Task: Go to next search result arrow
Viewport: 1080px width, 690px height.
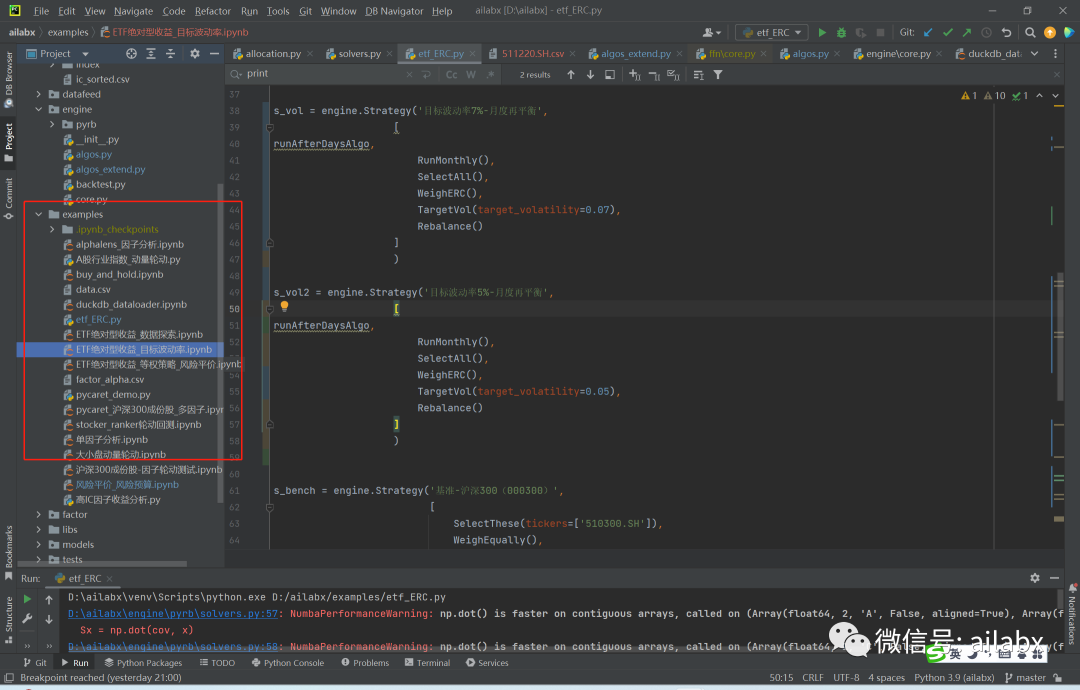Action: coord(590,74)
